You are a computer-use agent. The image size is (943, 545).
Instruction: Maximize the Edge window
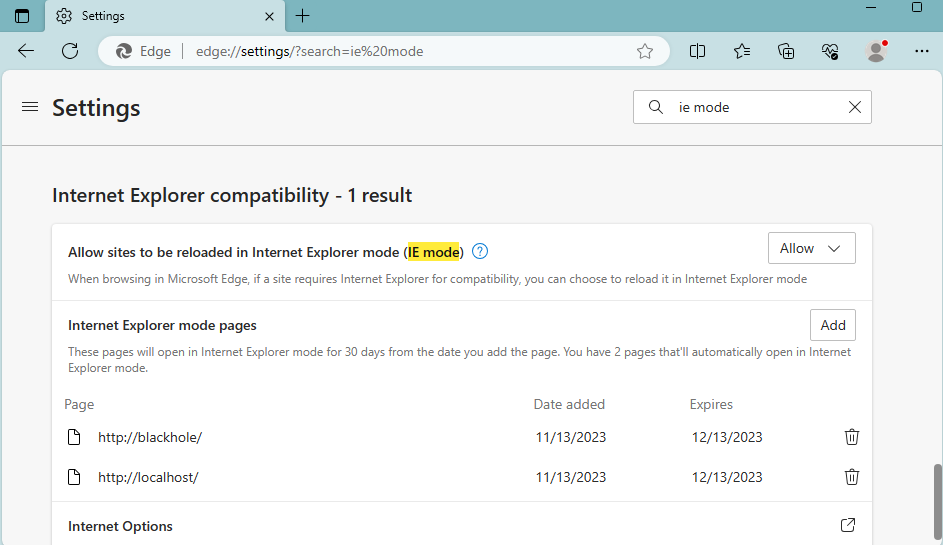[x=917, y=8]
